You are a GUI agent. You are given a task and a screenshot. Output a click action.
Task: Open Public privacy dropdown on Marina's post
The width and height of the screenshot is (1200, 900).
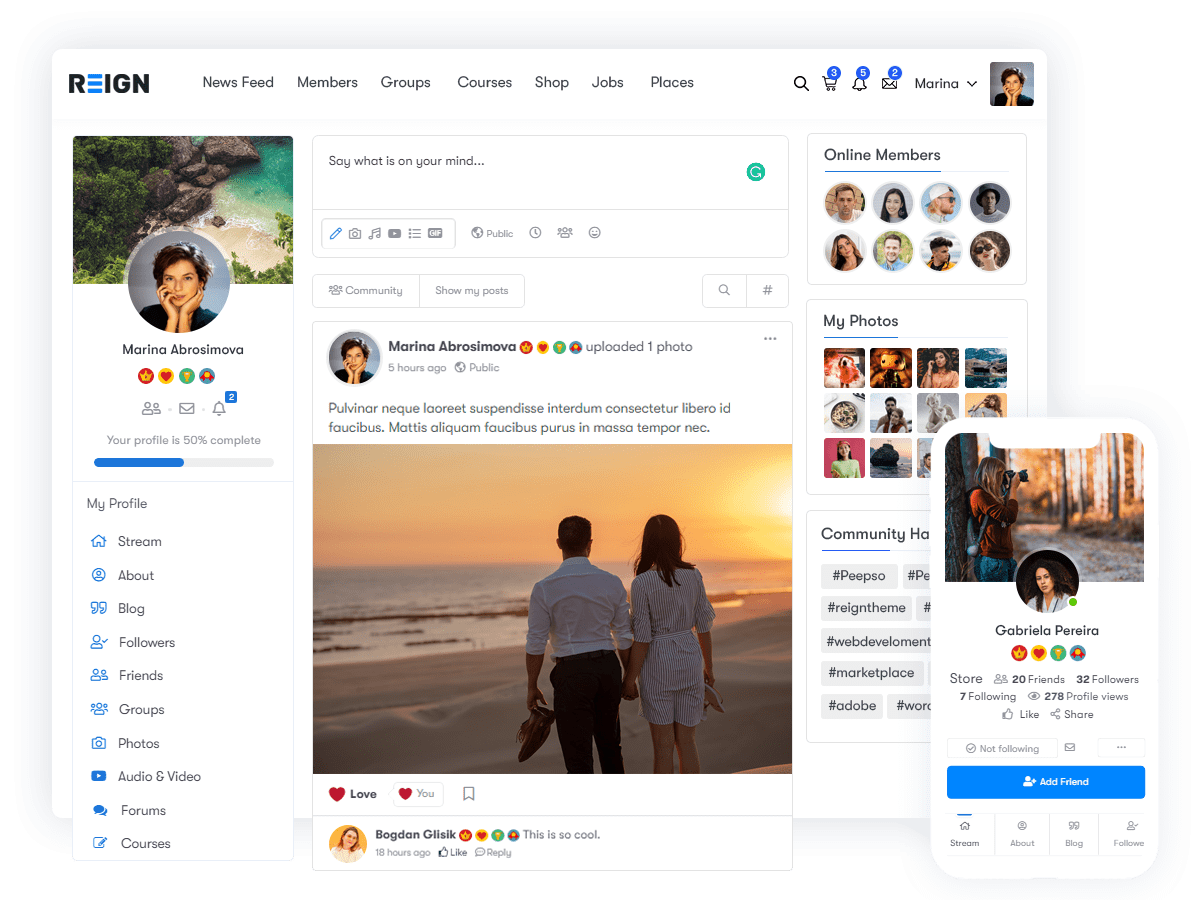(477, 368)
